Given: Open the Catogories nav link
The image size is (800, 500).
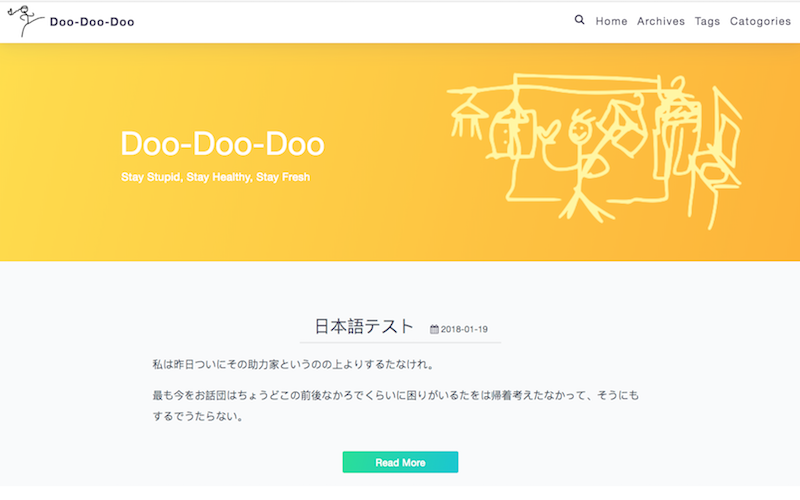Looking at the screenshot, I should tap(760, 21).
